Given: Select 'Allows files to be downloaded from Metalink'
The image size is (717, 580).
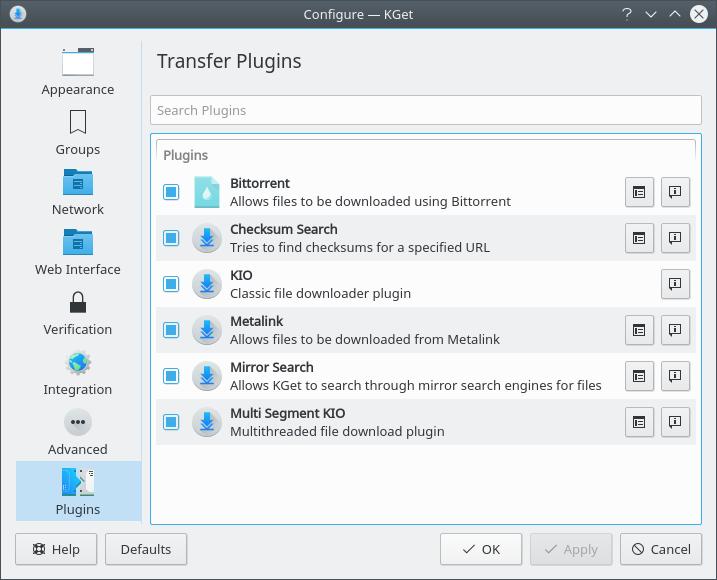Looking at the screenshot, I should tap(365, 339).
